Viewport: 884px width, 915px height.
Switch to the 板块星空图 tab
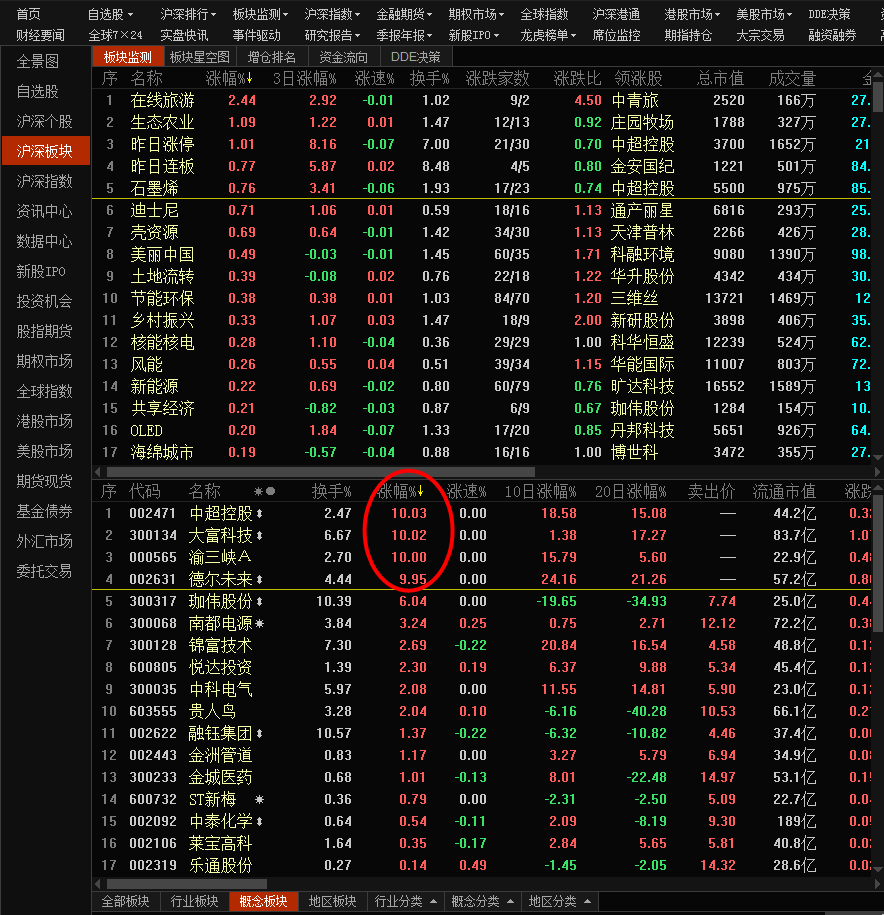point(200,57)
